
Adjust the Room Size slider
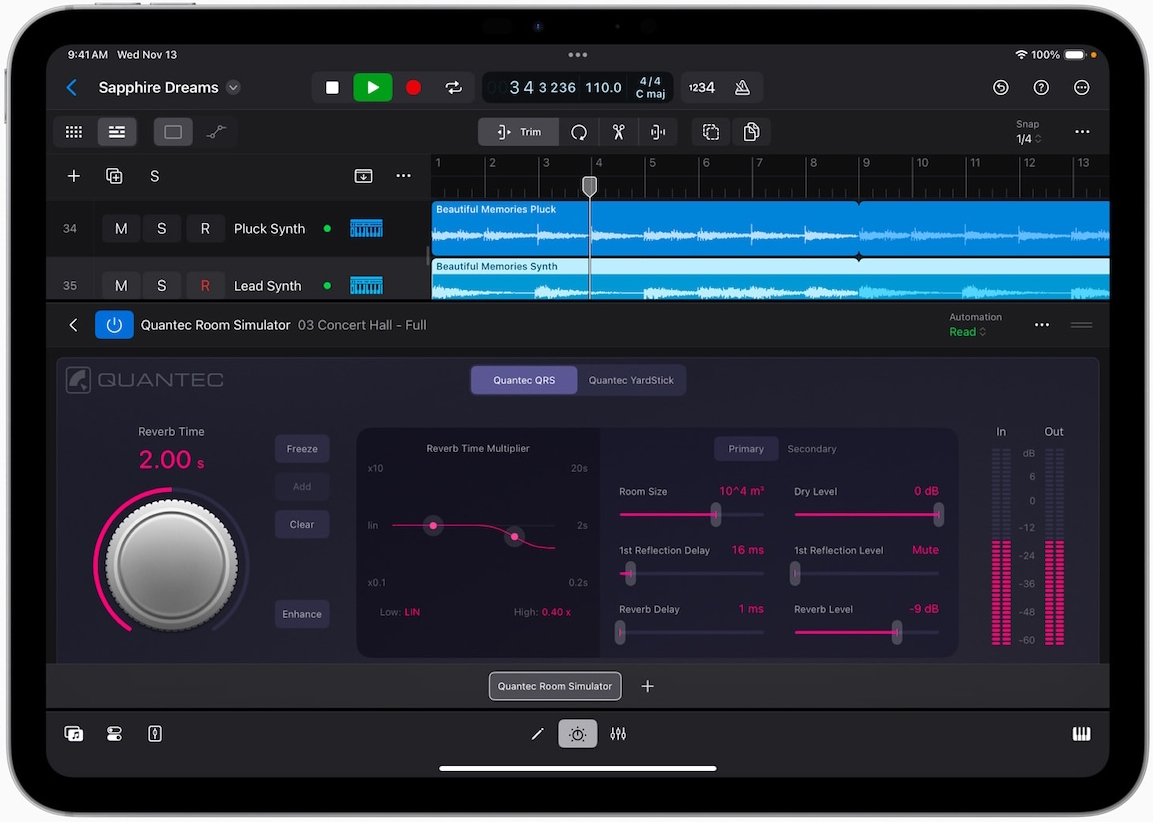click(x=715, y=514)
